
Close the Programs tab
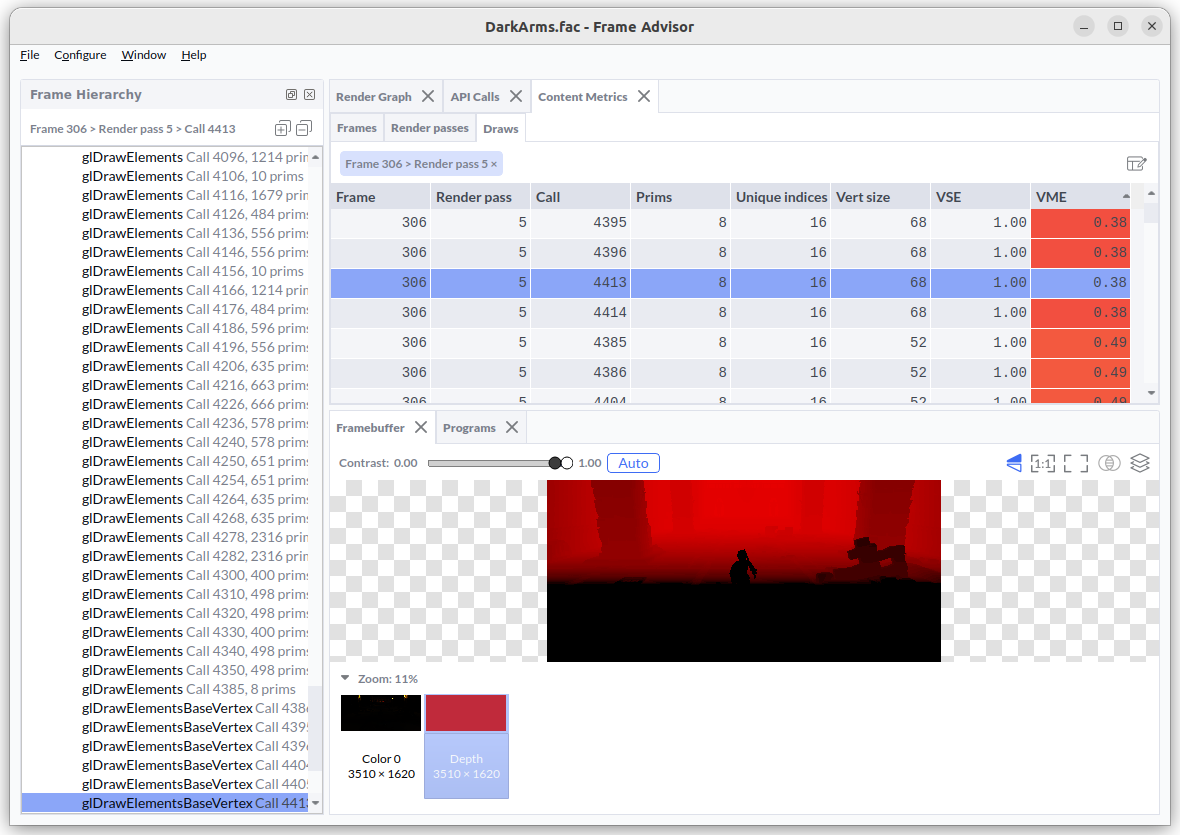pyautogui.click(x=512, y=427)
